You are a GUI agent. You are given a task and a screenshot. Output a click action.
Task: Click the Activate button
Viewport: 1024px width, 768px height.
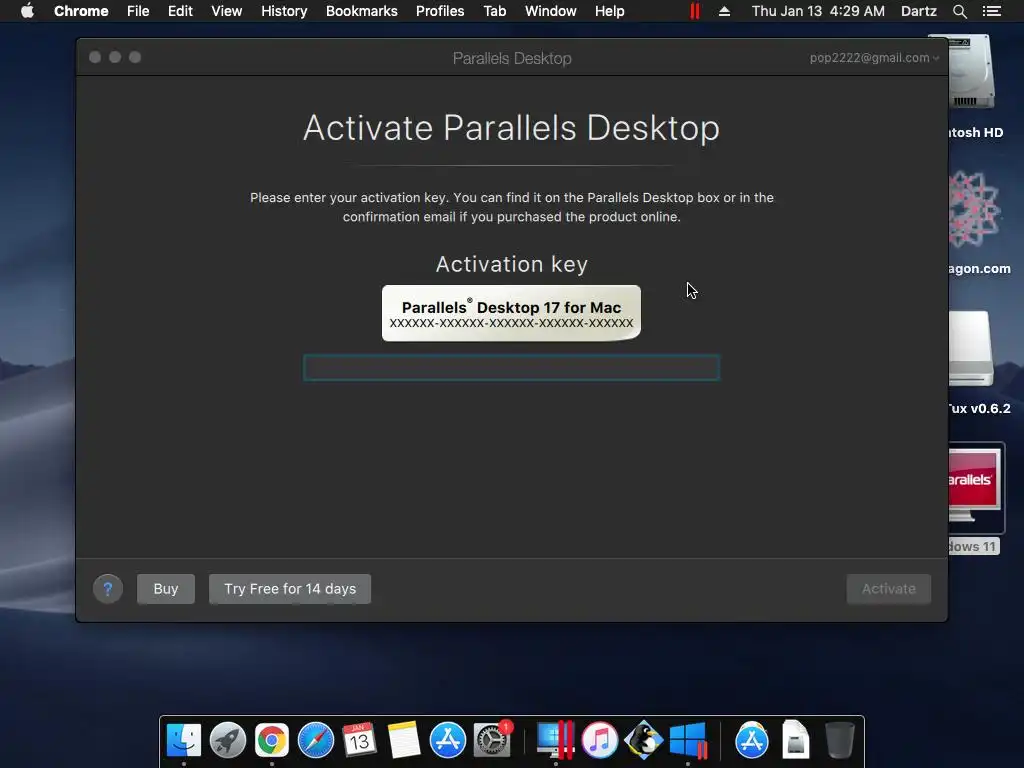tap(888, 588)
